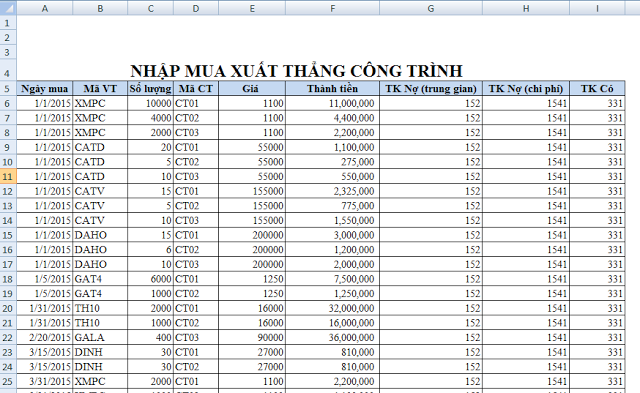640x393 pixels.
Task: Select the DAHO cell in row 16
Action: point(100,249)
